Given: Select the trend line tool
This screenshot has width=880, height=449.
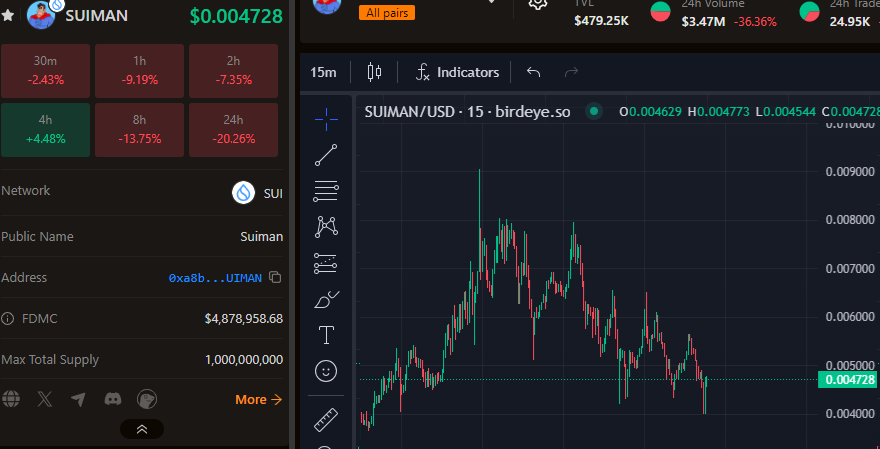Looking at the screenshot, I should point(326,155).
